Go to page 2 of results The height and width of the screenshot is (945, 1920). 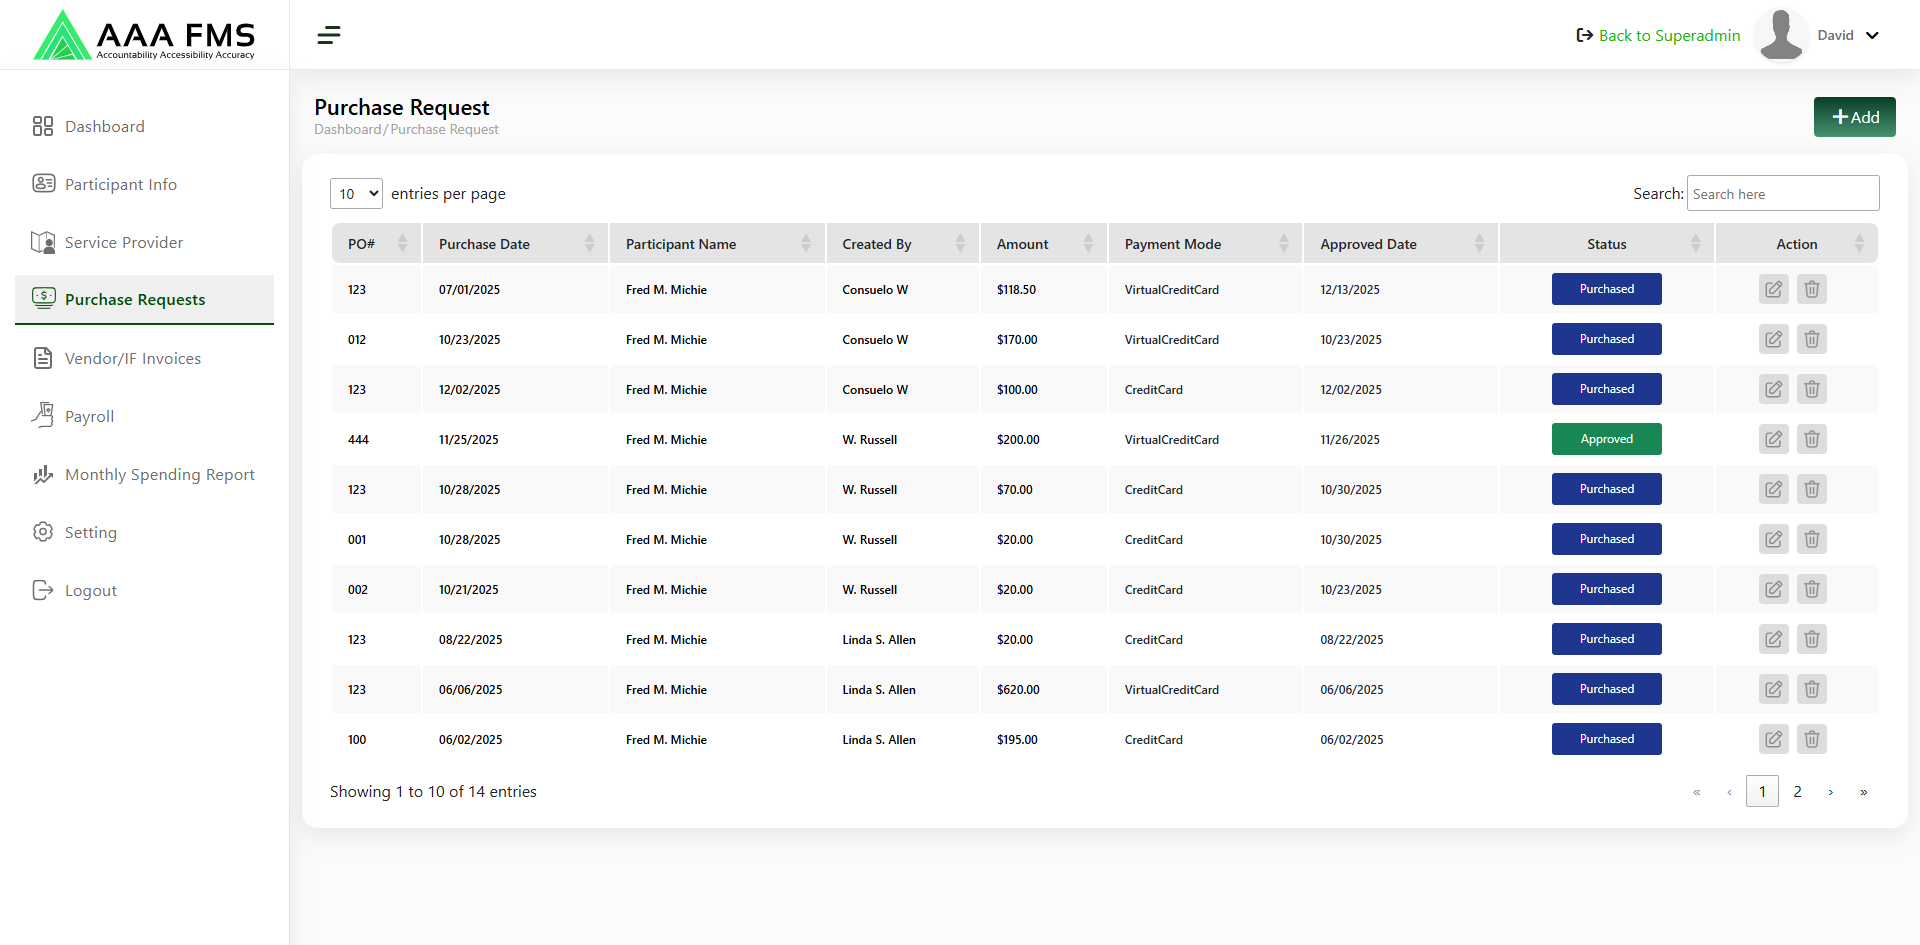[1797, 792]
